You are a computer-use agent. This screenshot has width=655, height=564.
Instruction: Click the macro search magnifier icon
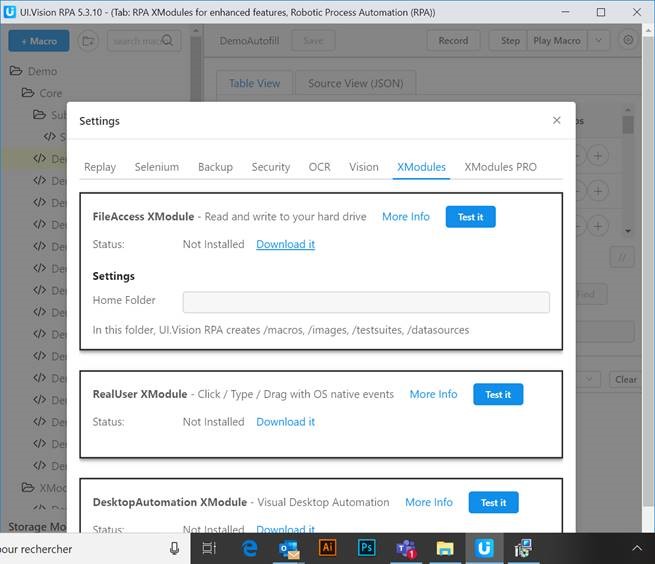167,41
